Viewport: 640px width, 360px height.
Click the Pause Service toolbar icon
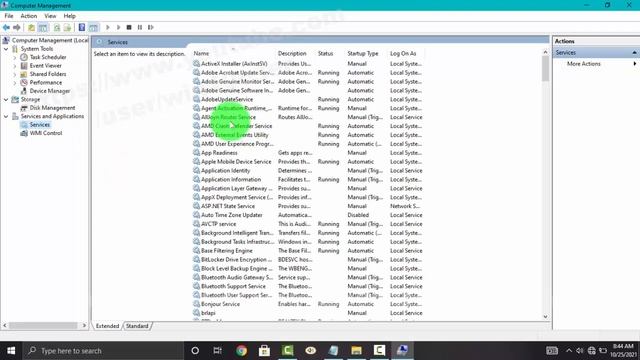(140, 27)
